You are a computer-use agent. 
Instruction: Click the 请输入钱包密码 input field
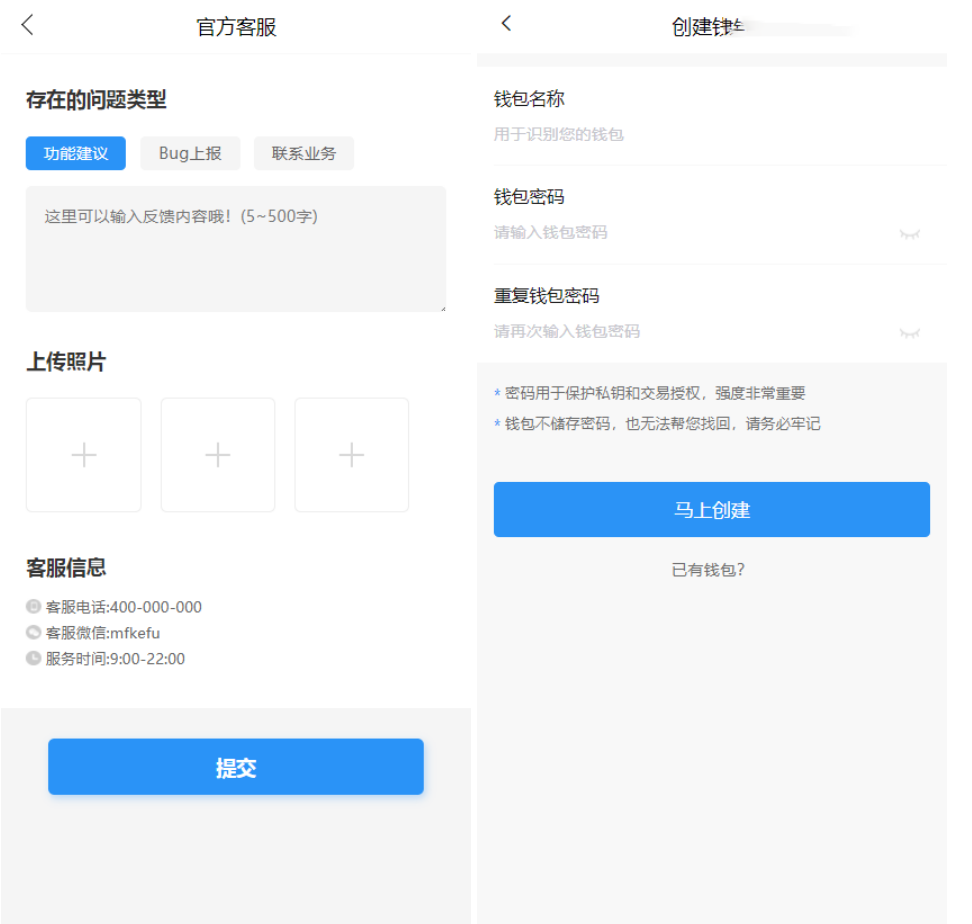click(690, 233)
